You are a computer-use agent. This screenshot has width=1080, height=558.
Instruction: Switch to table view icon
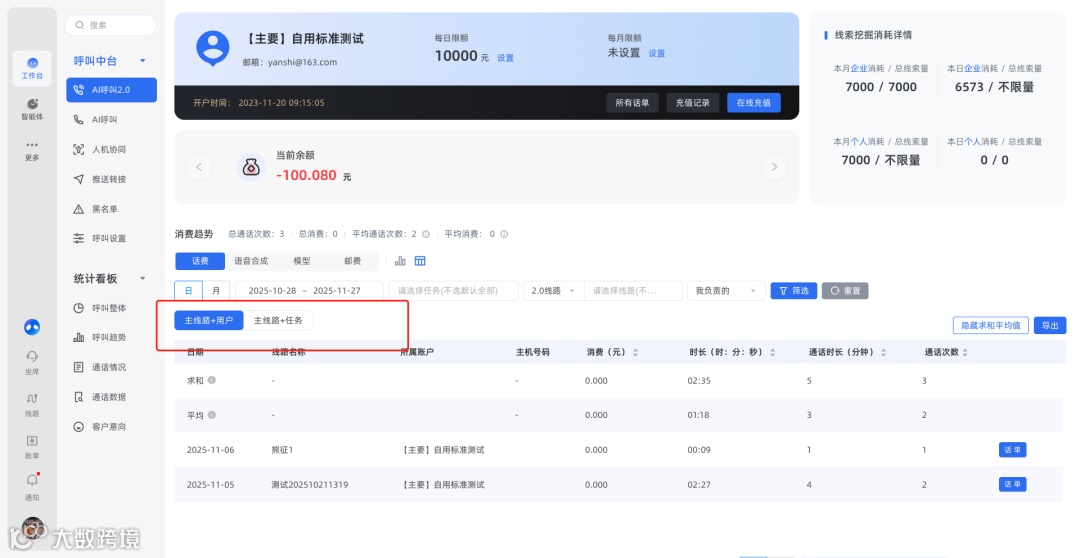pyautogui.click(x=420, y=261)
